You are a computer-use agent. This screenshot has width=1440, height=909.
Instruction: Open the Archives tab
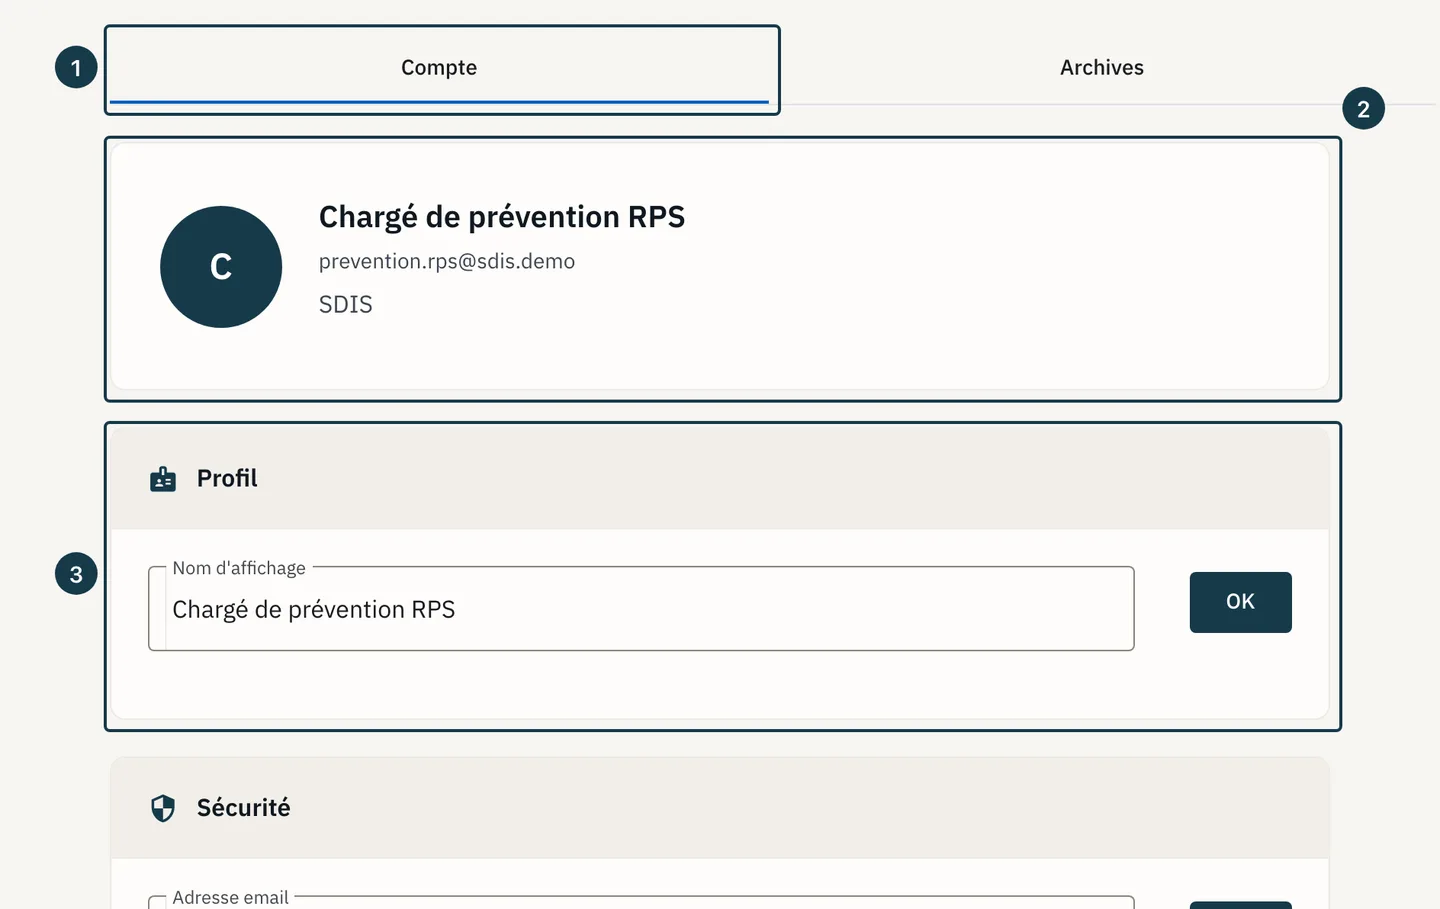pos(1101,68)
